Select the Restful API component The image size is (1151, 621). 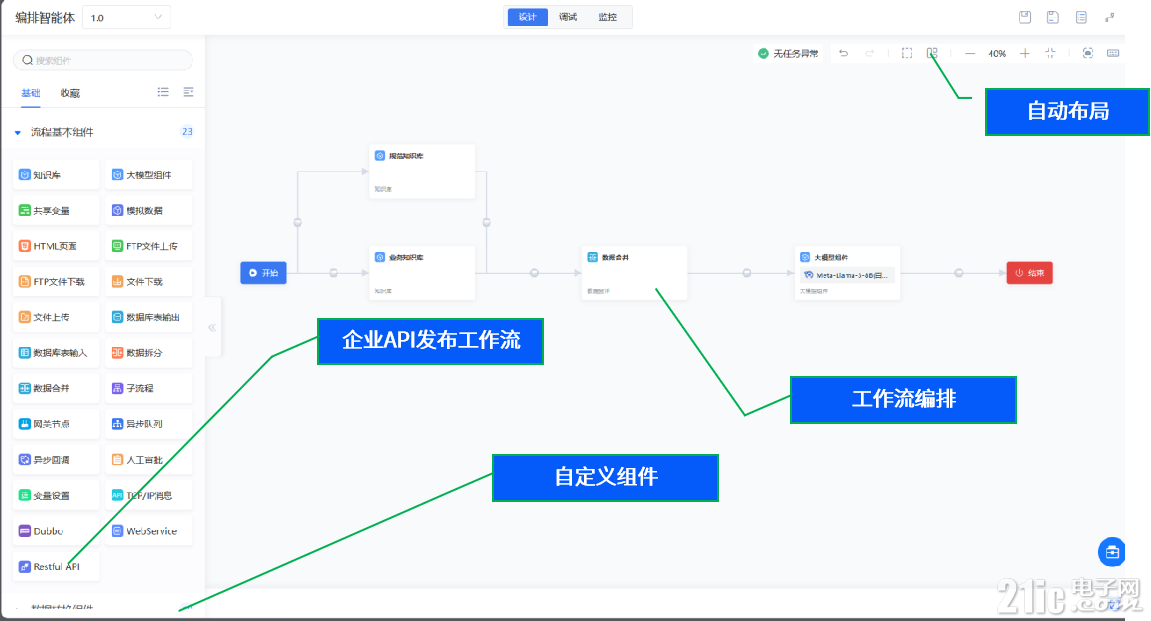pyautogui.click(x=56, y=567)
